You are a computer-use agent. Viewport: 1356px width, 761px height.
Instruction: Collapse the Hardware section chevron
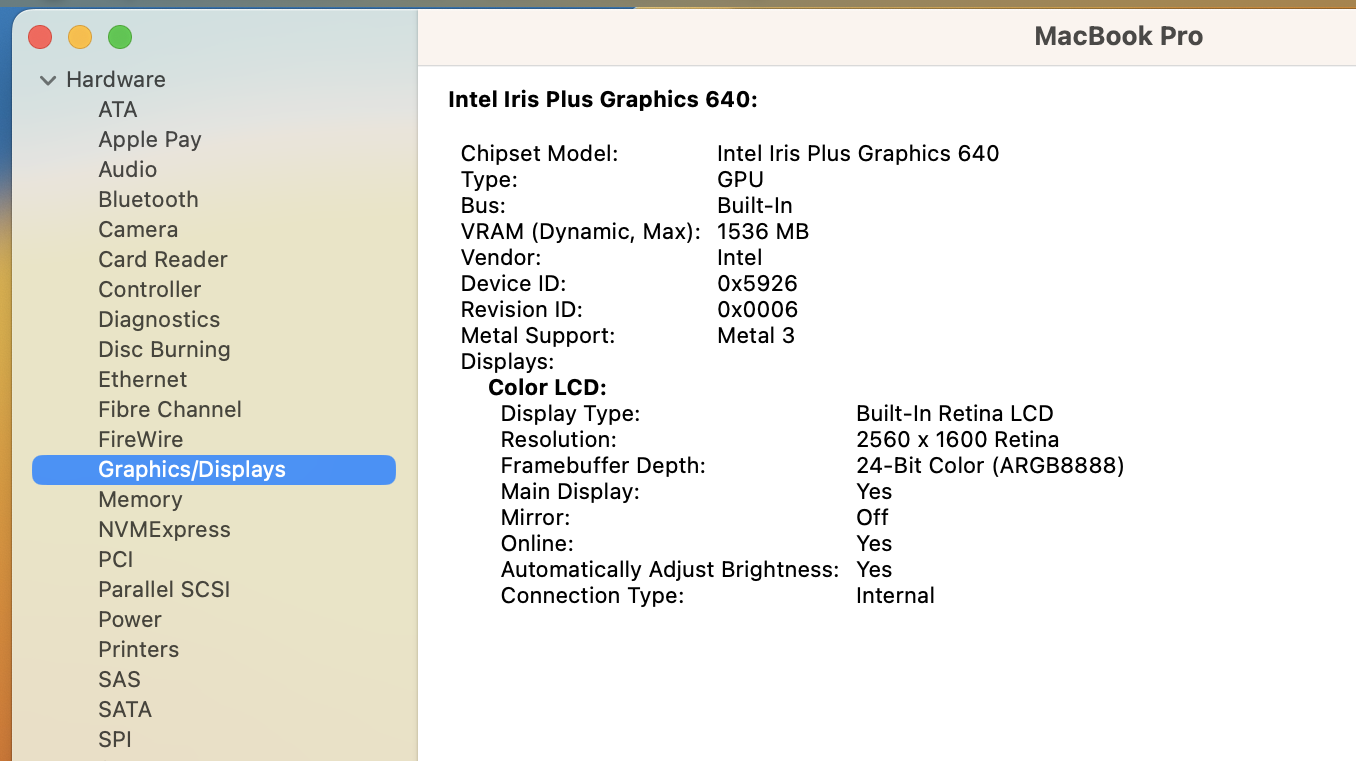[47, 80]
